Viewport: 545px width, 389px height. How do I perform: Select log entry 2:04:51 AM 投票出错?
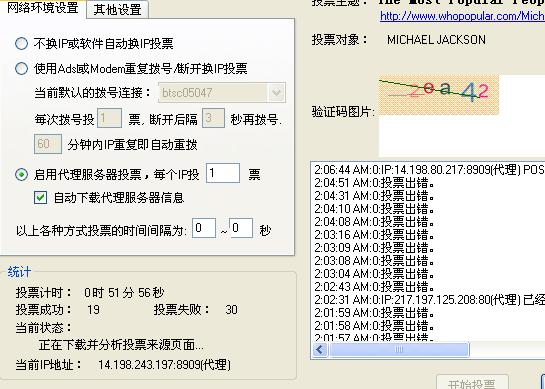point(374,183)
